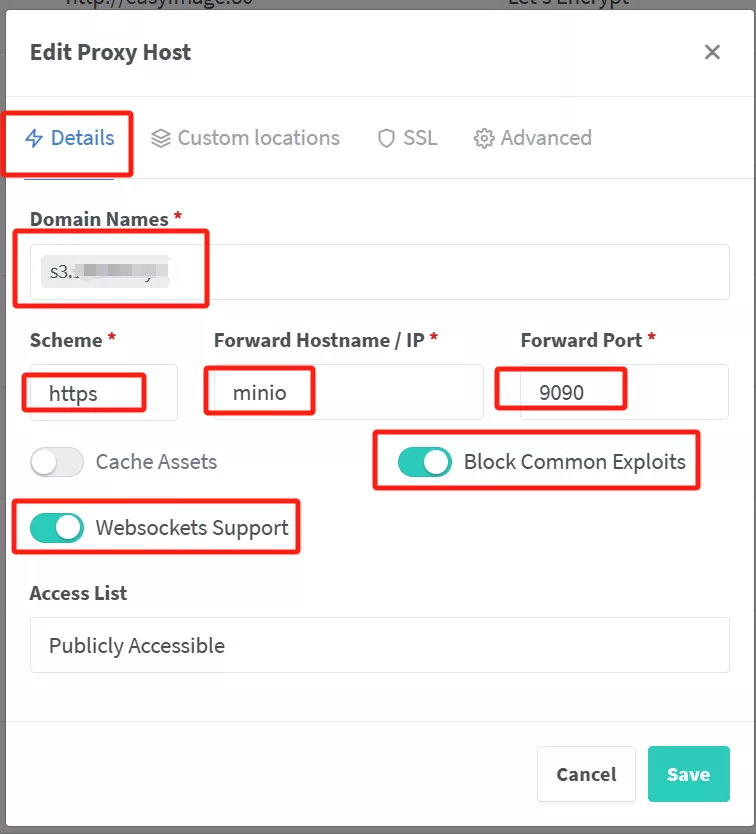Save the proxy host settings
Viewport: 756px width, 834px height.
tap(688, 774)
